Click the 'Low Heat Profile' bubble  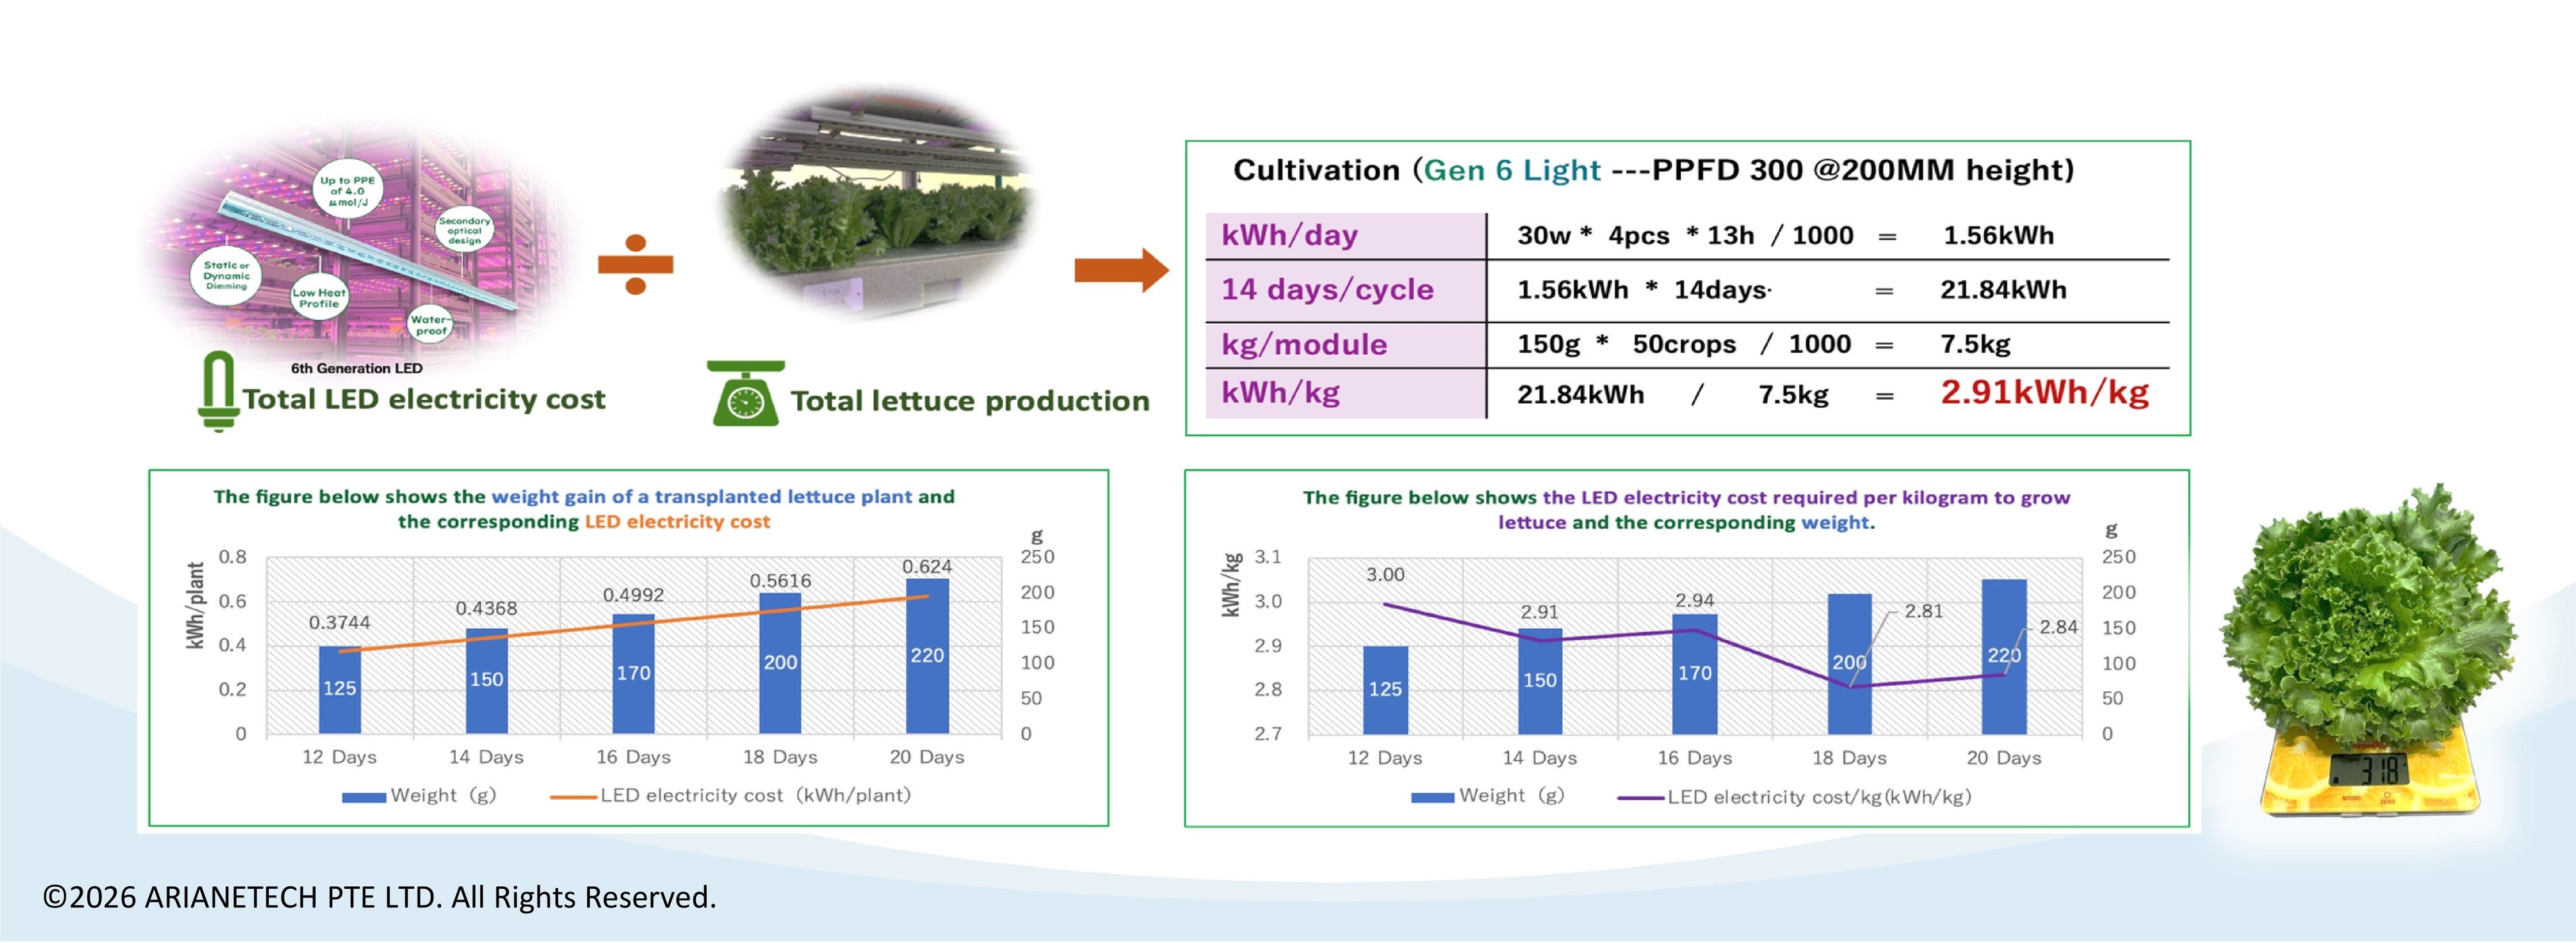[x=319, y=298]
